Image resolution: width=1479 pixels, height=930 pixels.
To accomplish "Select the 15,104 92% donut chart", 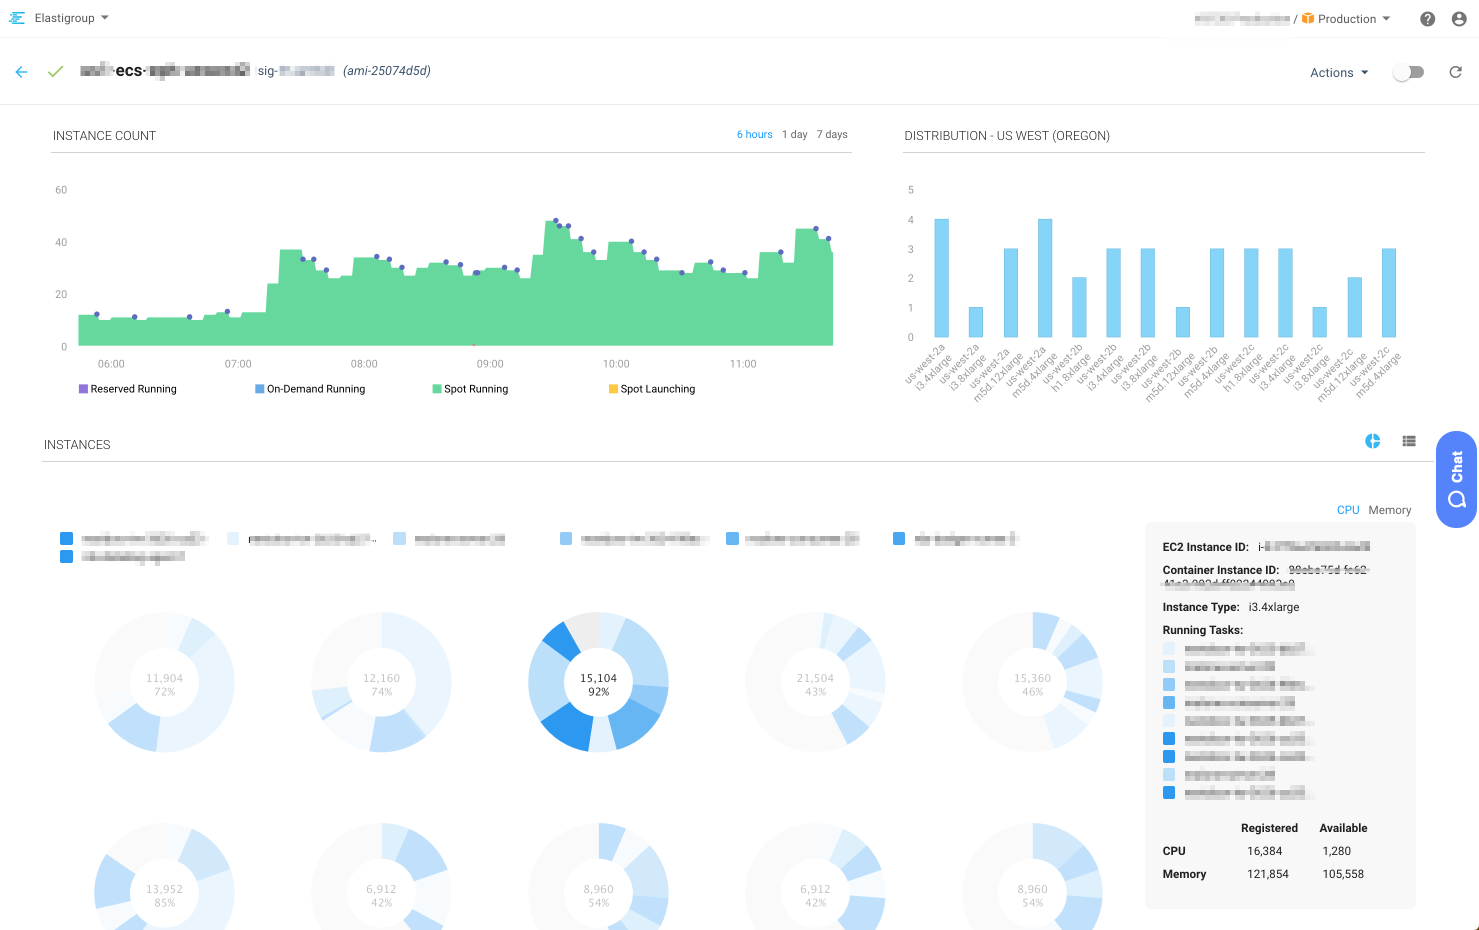I will pos(598,683).
